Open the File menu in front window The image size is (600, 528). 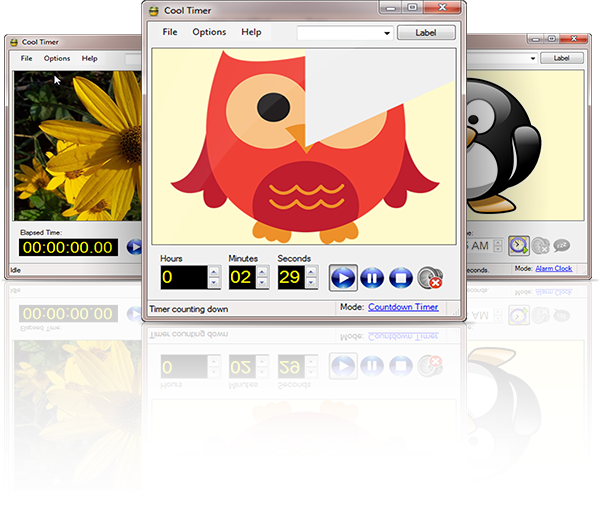(x=170, y=32)
